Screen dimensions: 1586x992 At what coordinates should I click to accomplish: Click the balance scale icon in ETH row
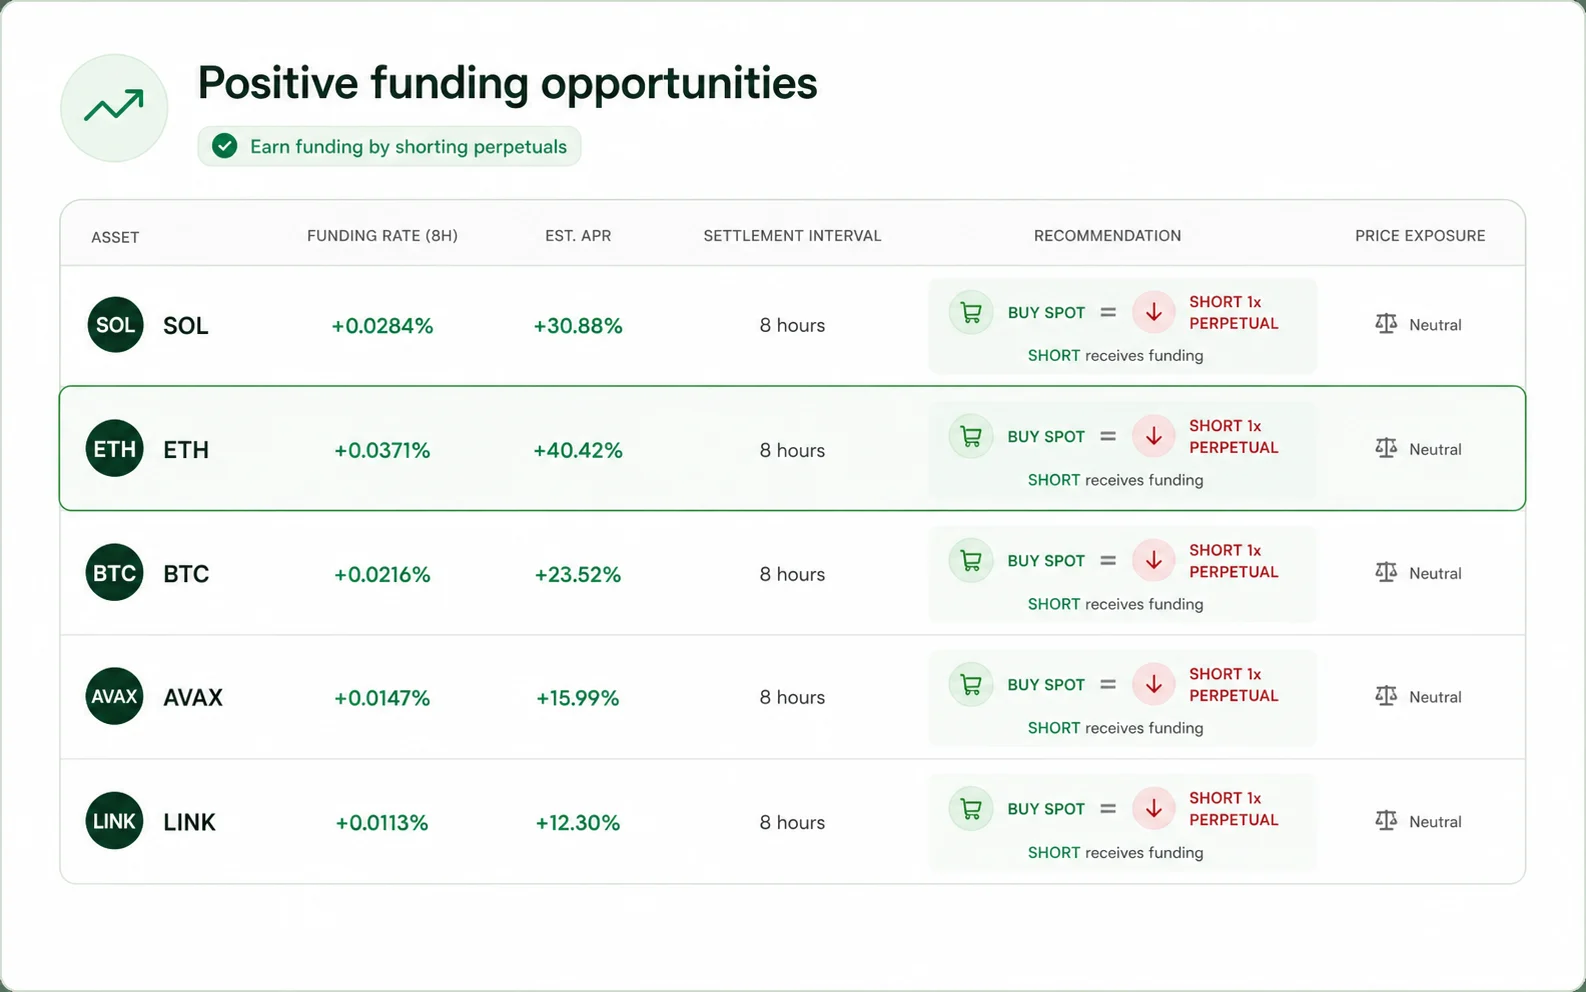pos(1386,448)
